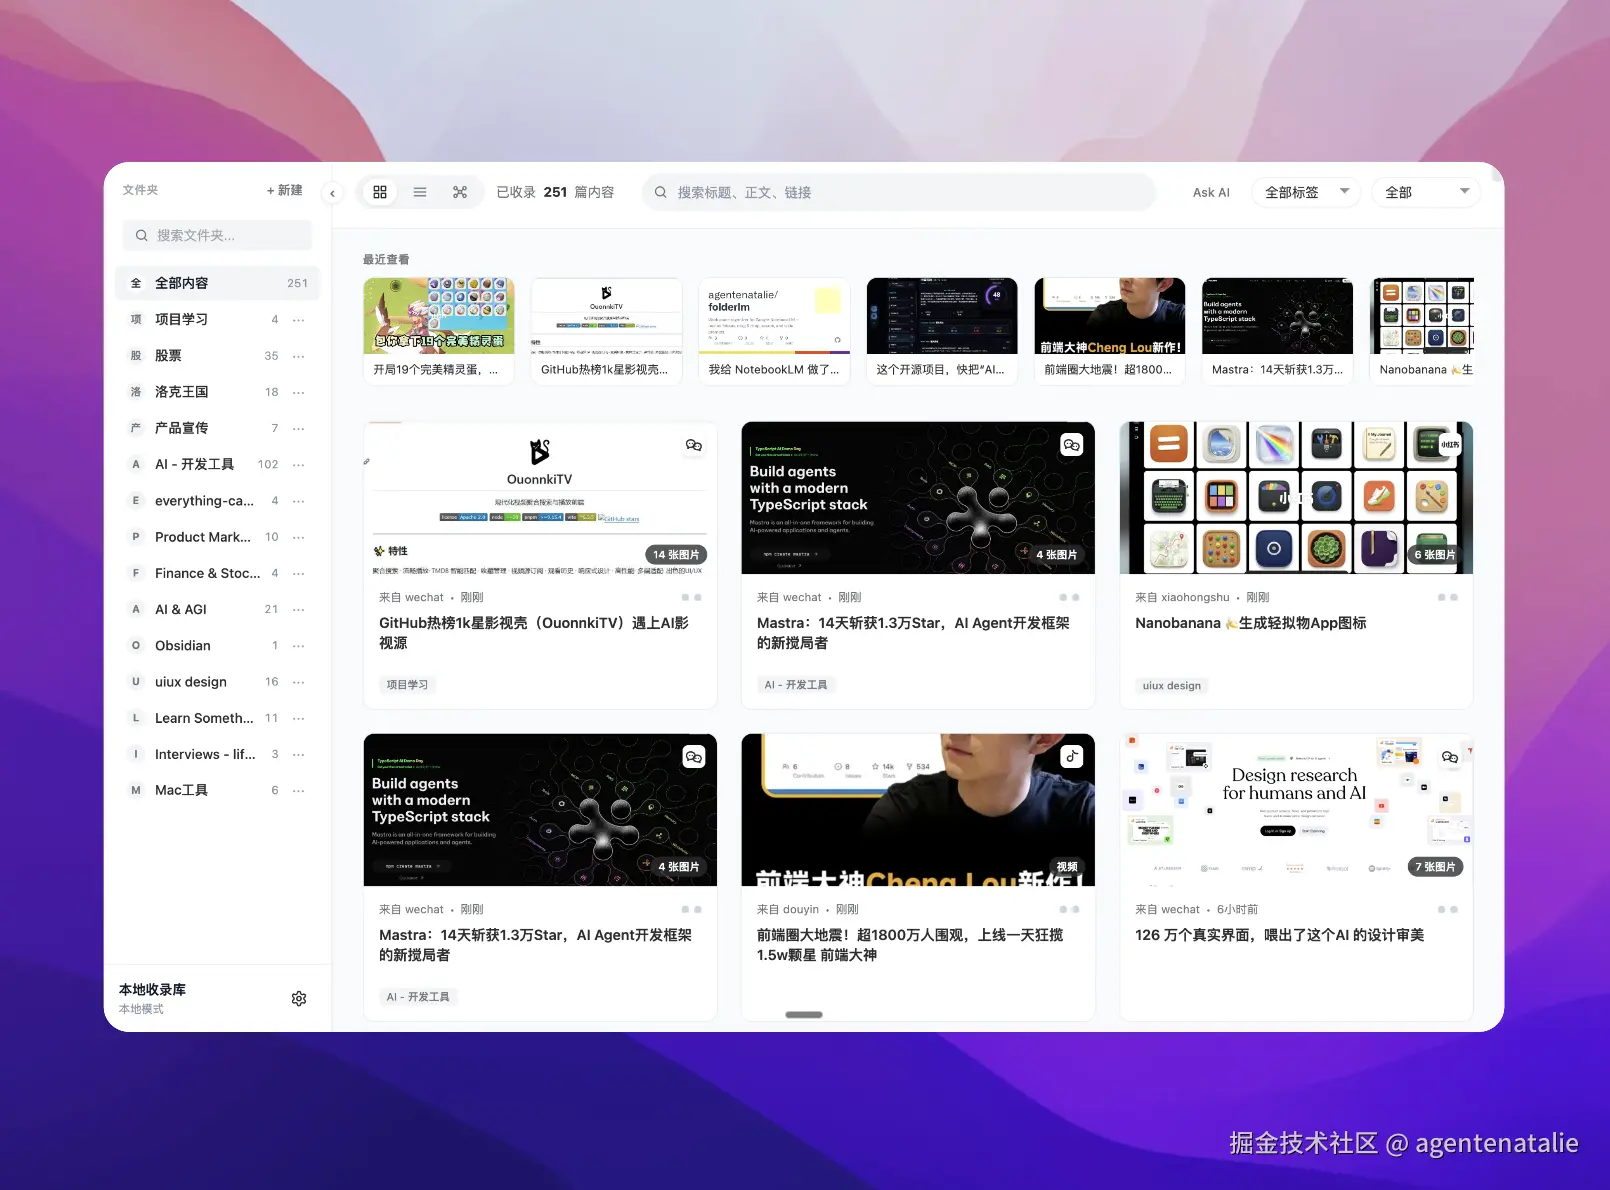The image size is (1610, 1190).
Task: Click more options dots for AI & AGI folder
Action: (299, 610)
